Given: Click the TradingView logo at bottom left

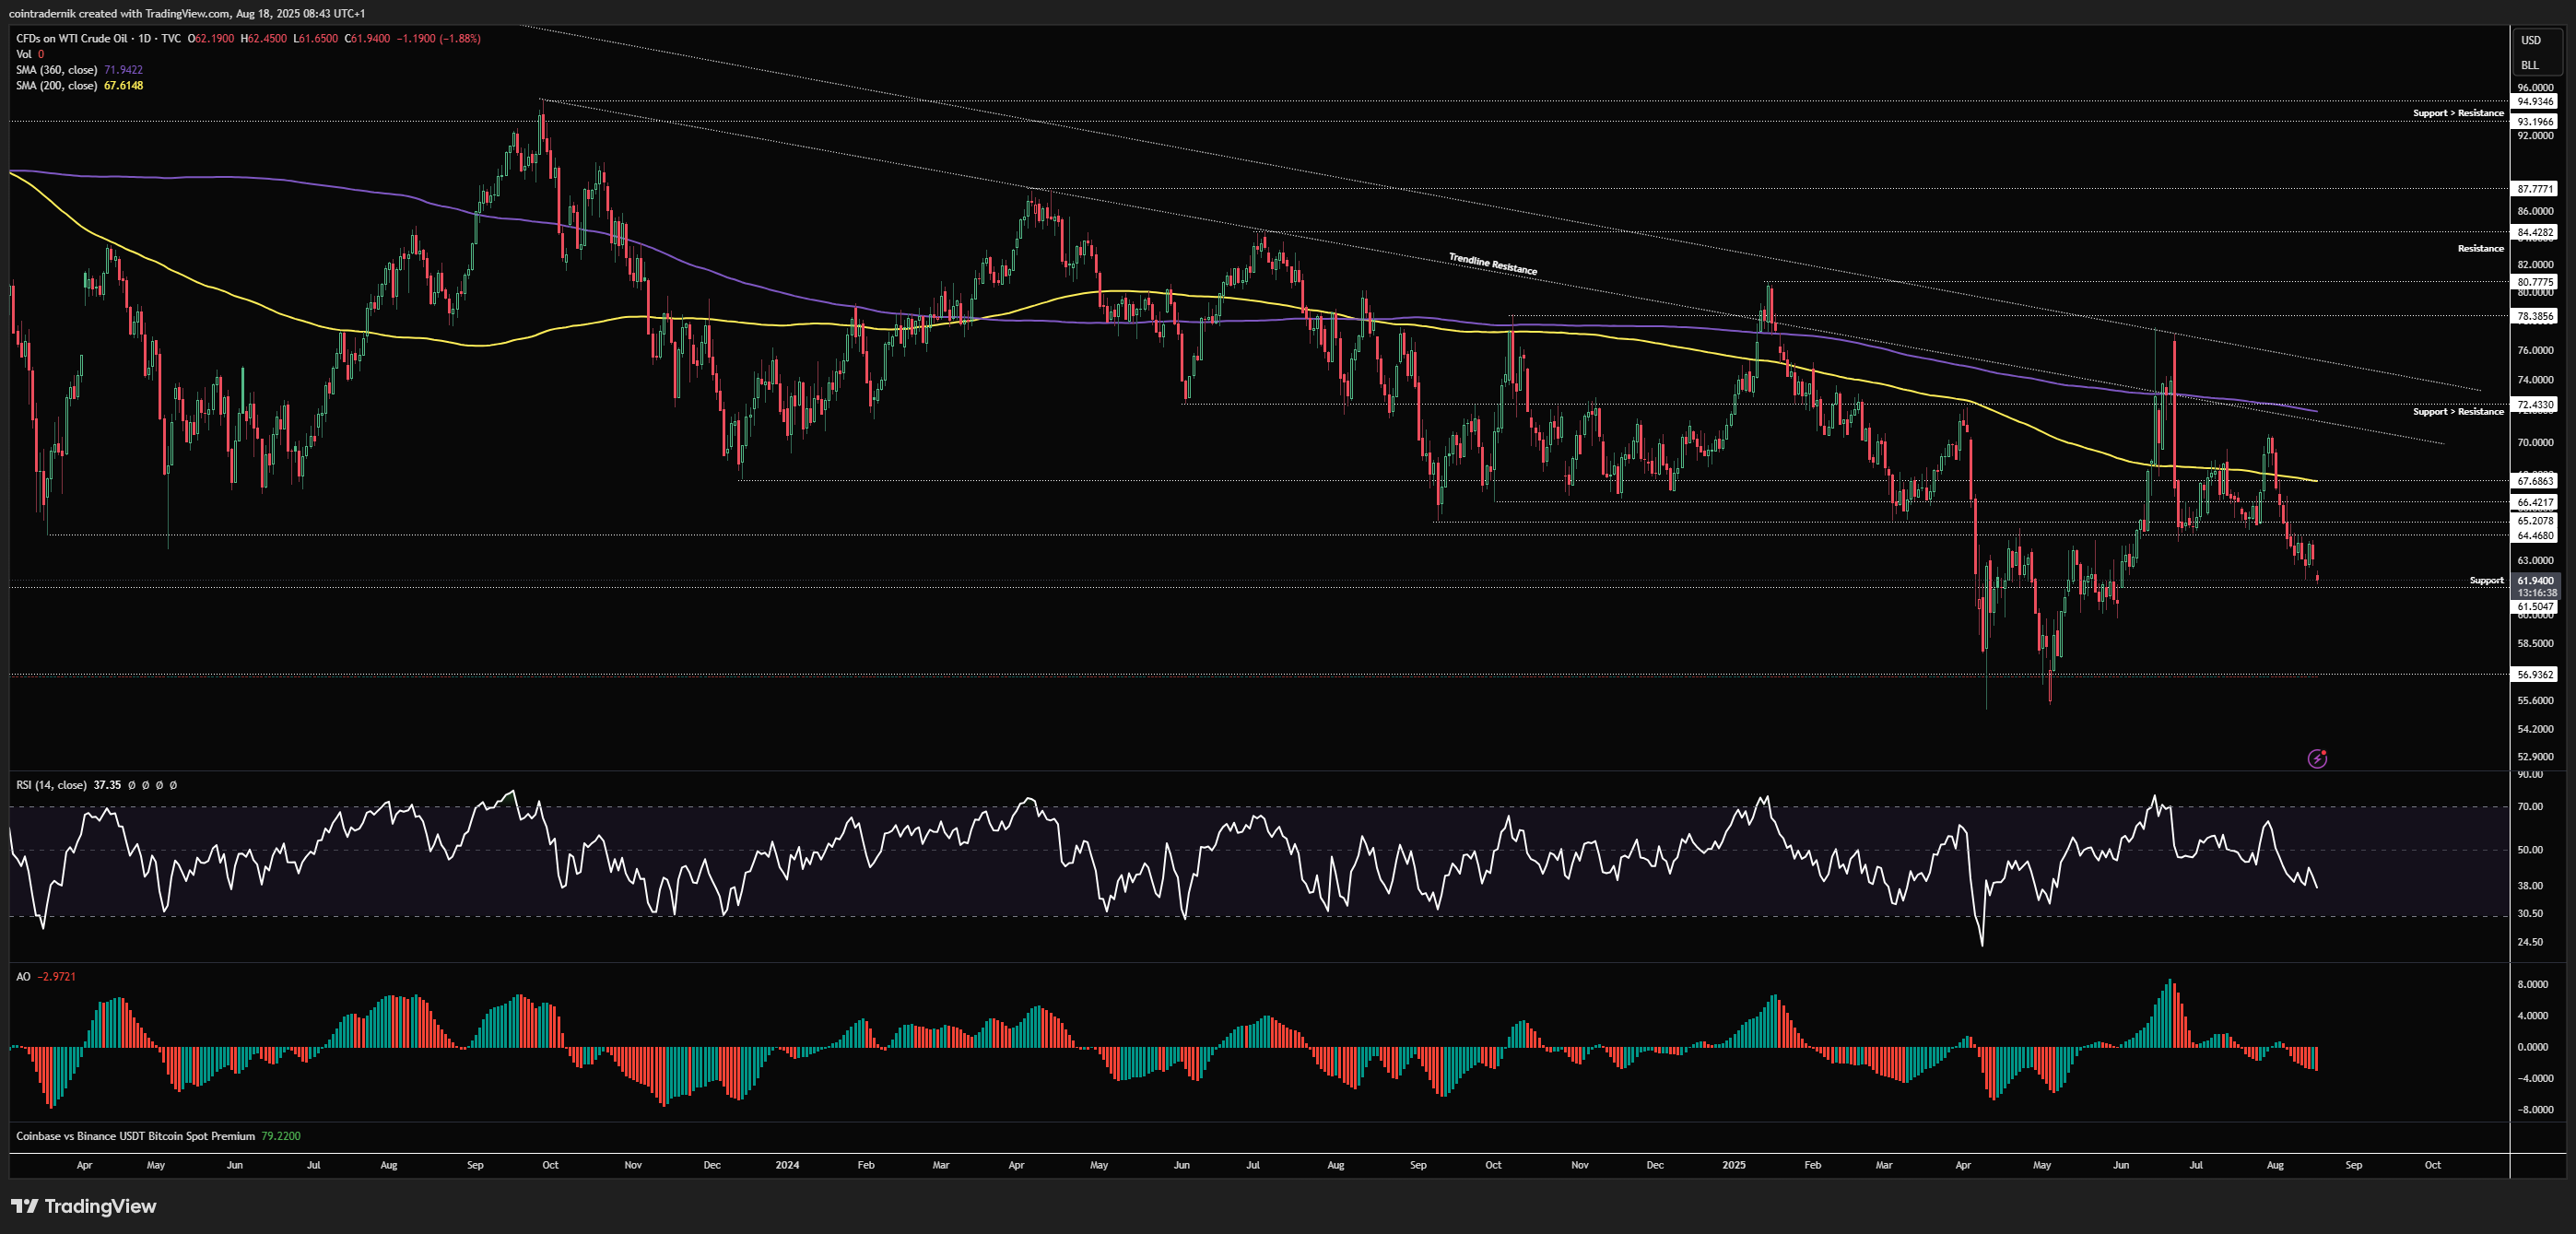Looking at the screenshot, I should pyautogui.click(x=84, y=1206).
